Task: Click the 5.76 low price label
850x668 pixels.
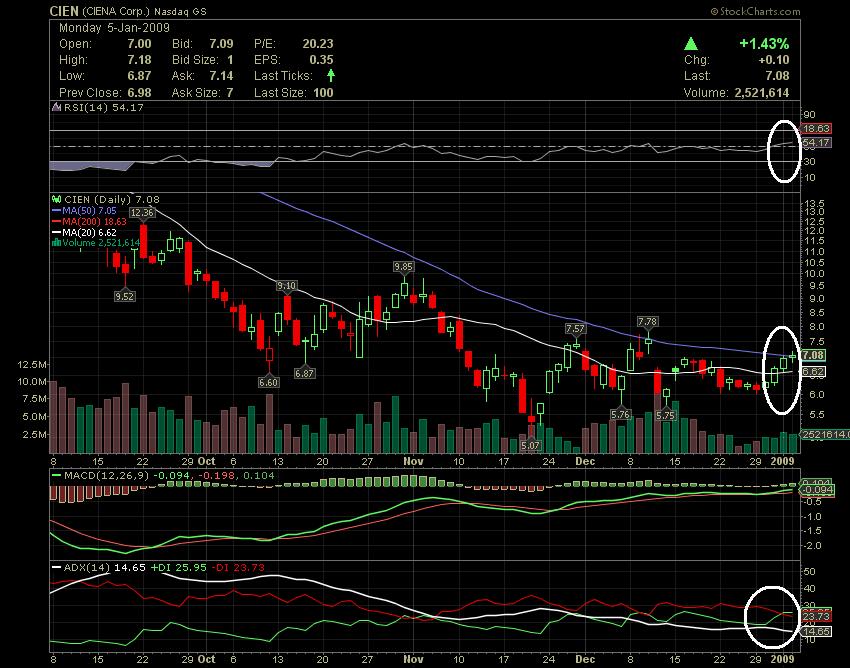Action: point(620,415)
